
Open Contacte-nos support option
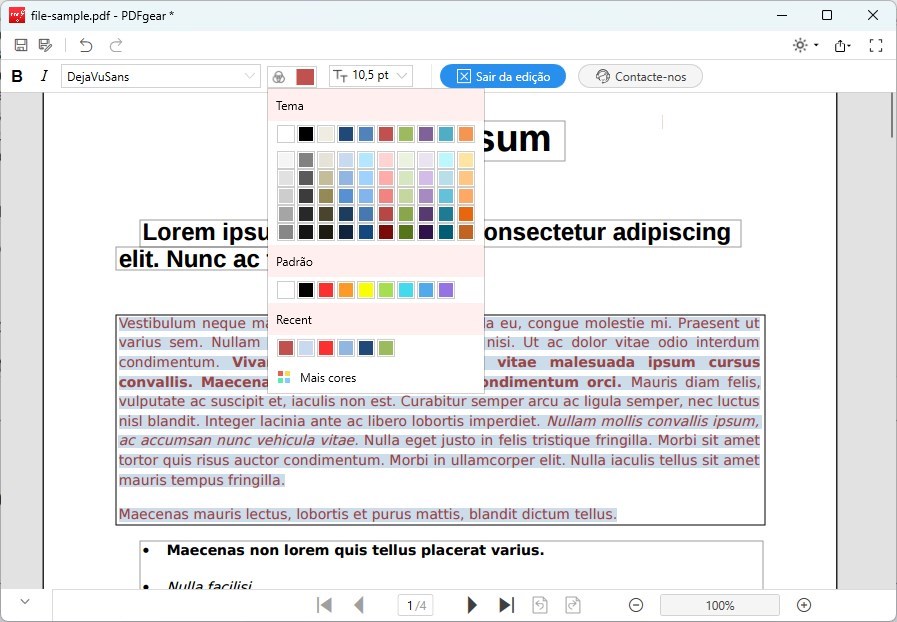click(640, 75)
